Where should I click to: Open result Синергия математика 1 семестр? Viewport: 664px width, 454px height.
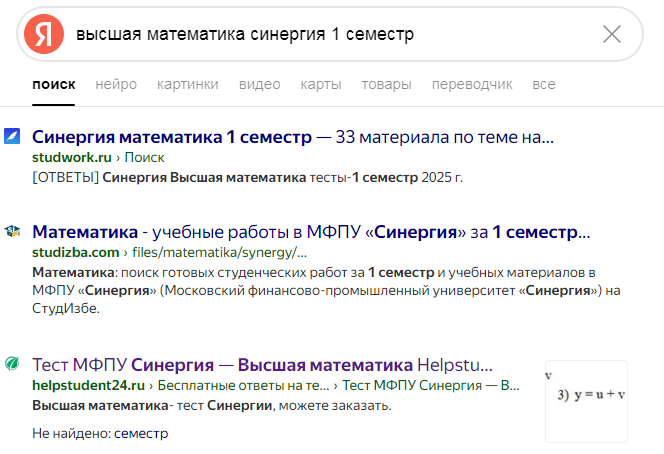pos(293,137)
